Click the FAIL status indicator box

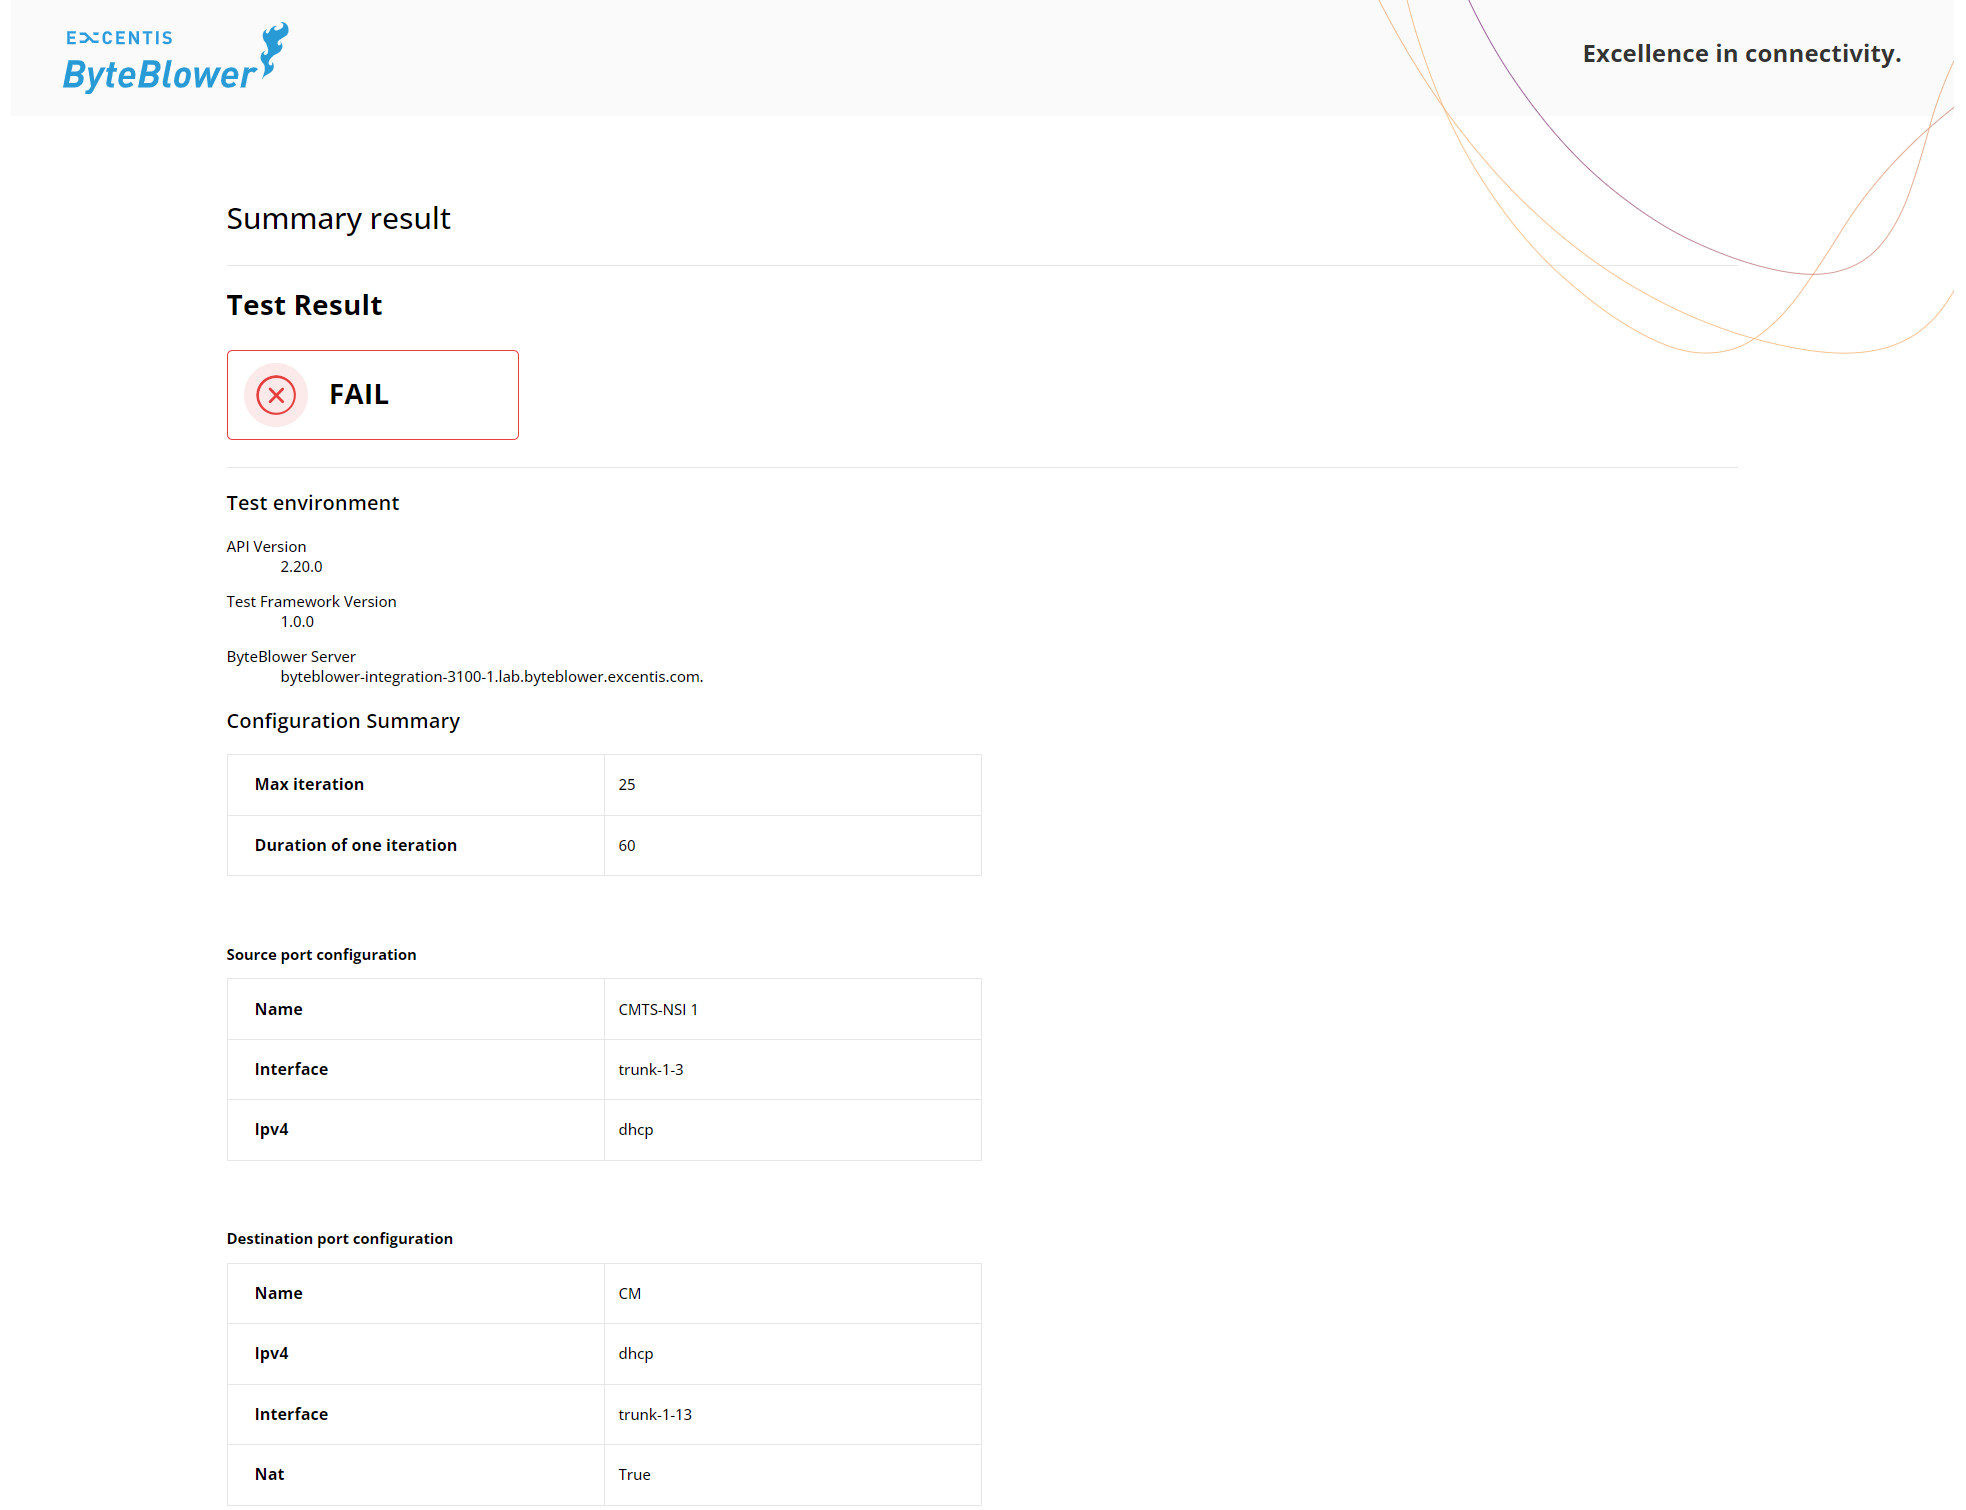pyautogui.click(x=372, y=394)
